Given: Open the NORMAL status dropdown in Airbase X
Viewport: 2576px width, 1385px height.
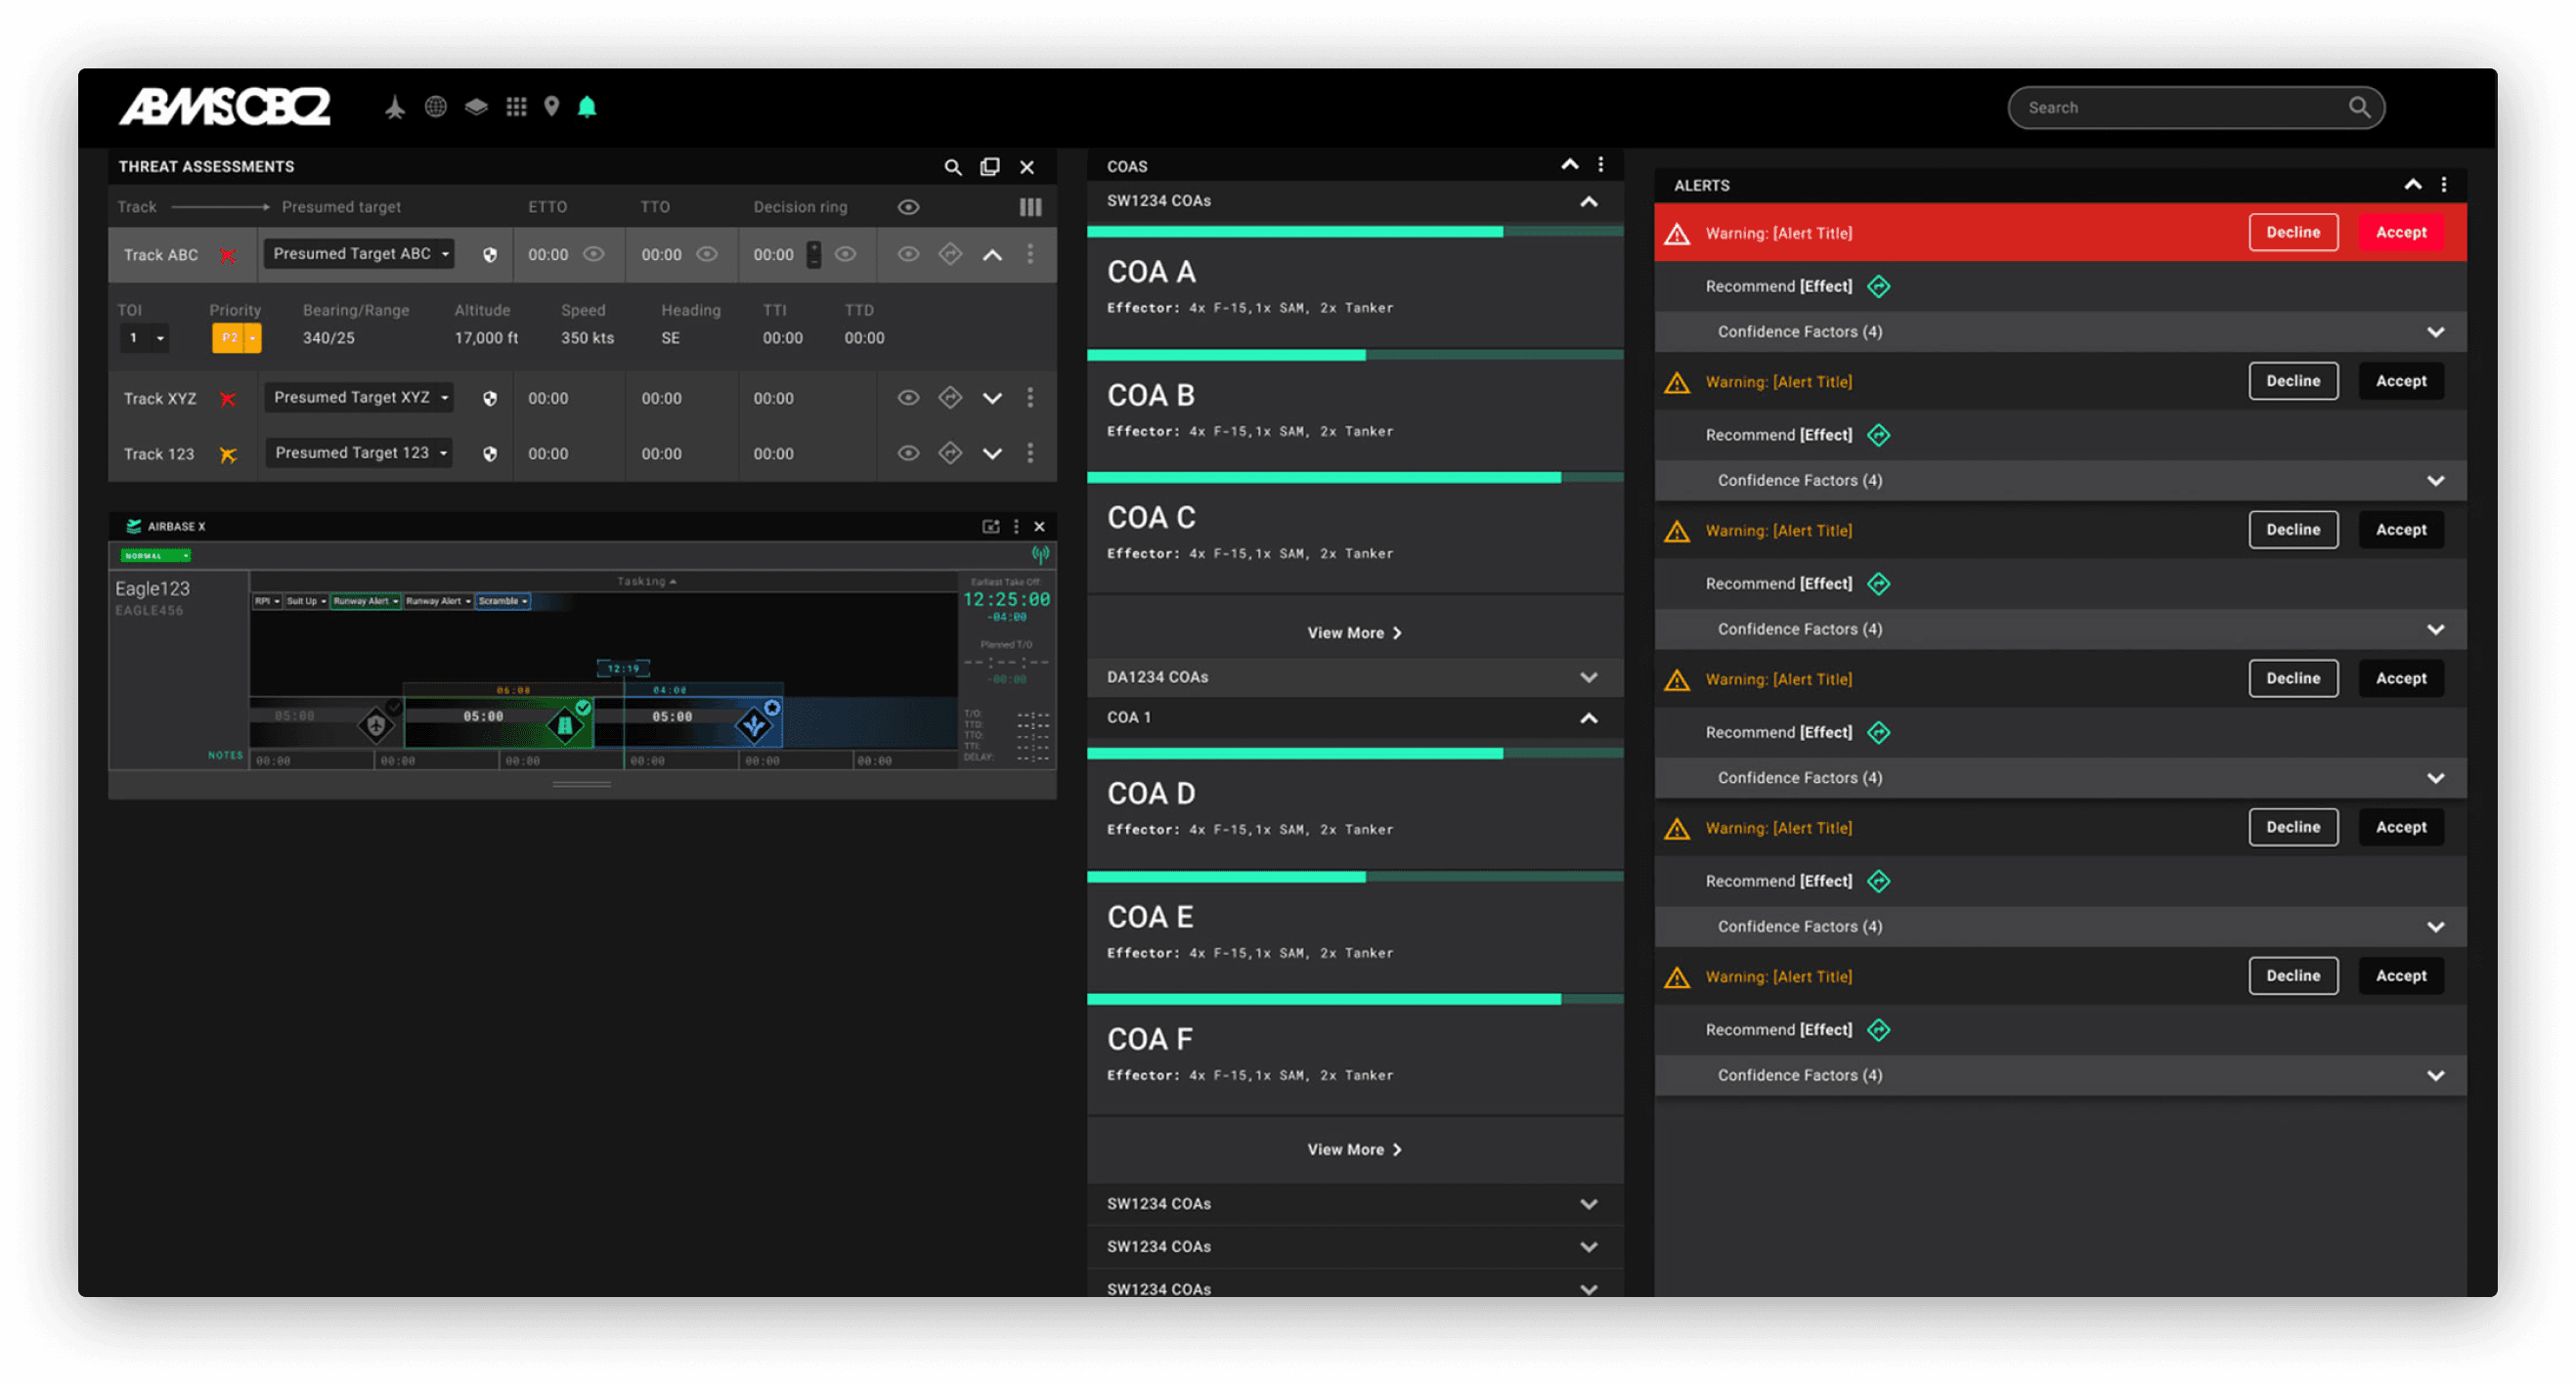Looking at the screenshot, I should pos(155,555).
